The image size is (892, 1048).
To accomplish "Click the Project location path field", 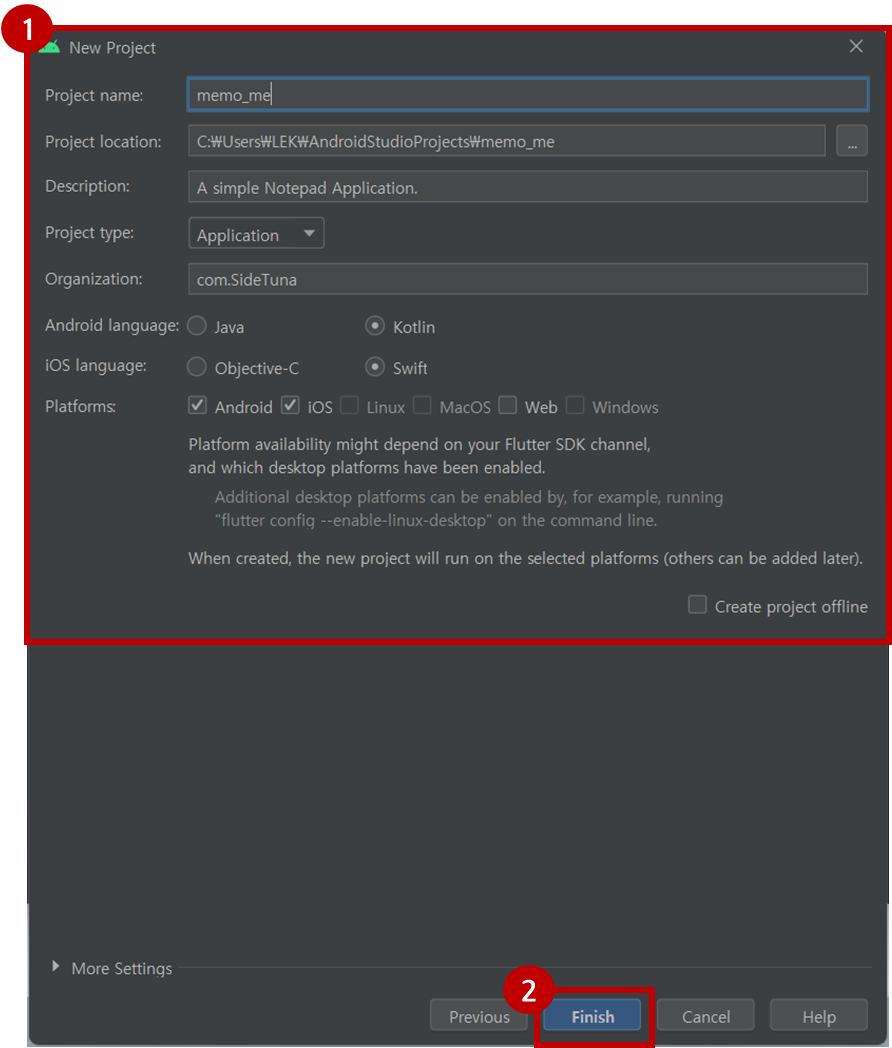I will [x=506, y=141].
